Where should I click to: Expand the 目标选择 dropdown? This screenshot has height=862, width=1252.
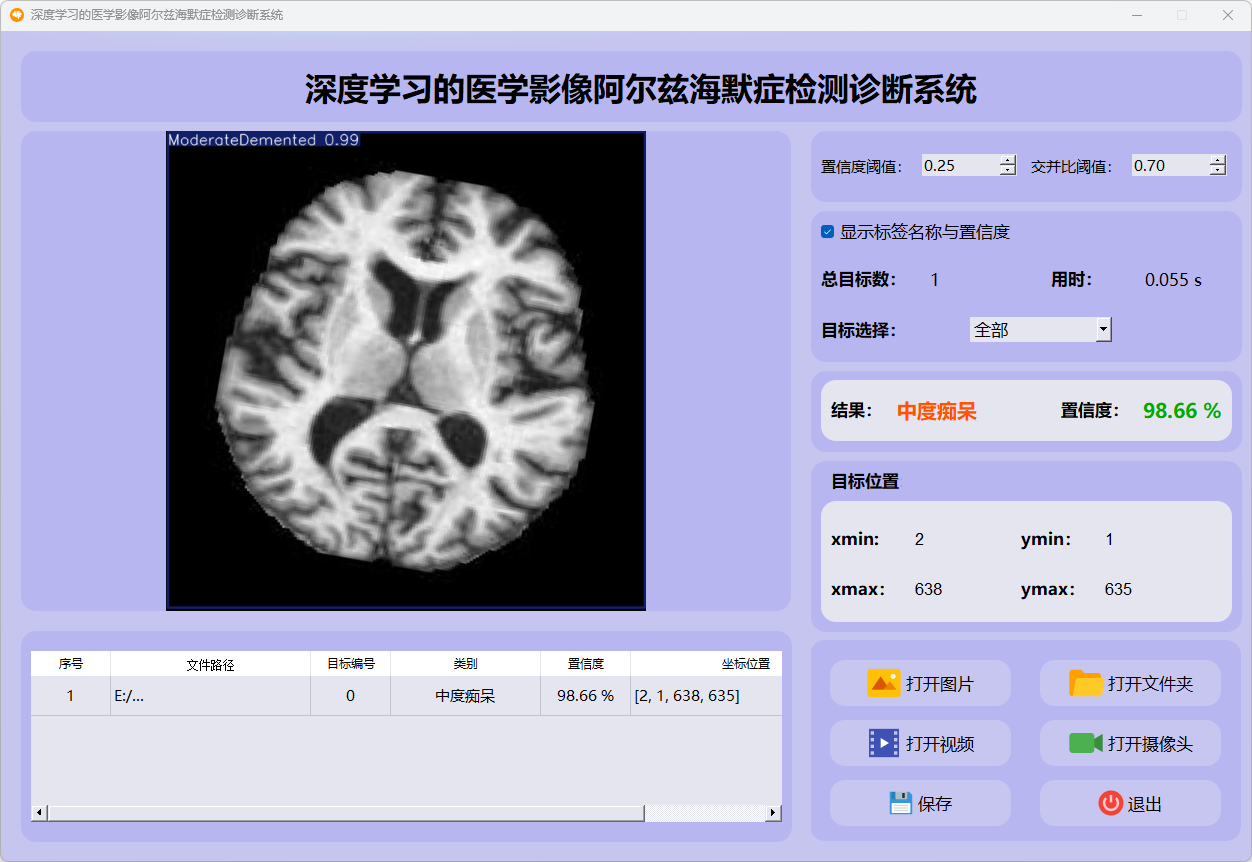(1103, 329)
